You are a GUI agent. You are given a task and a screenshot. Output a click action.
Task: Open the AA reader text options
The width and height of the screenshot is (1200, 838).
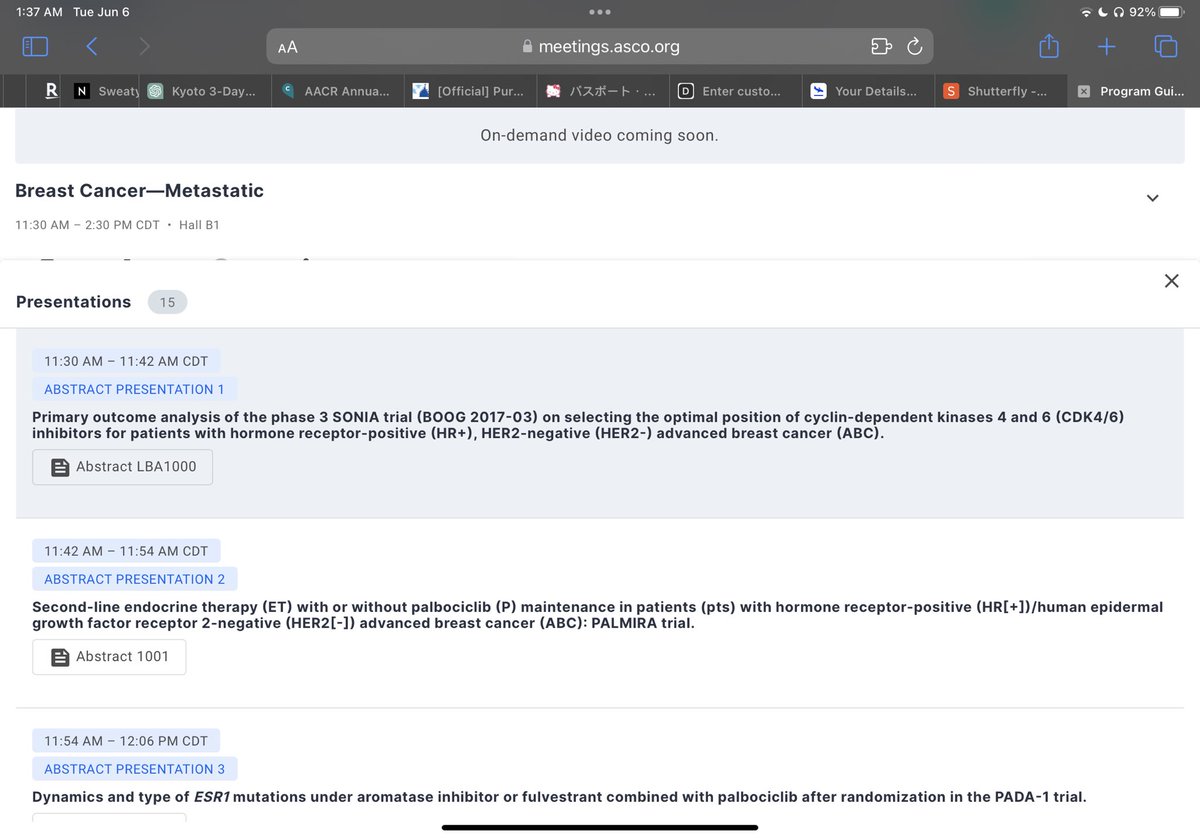288,47
